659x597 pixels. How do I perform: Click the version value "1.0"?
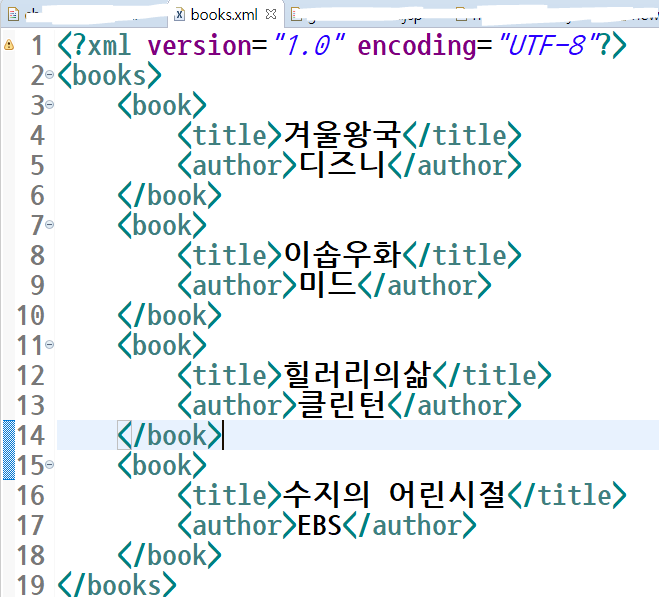pos(310,45)
